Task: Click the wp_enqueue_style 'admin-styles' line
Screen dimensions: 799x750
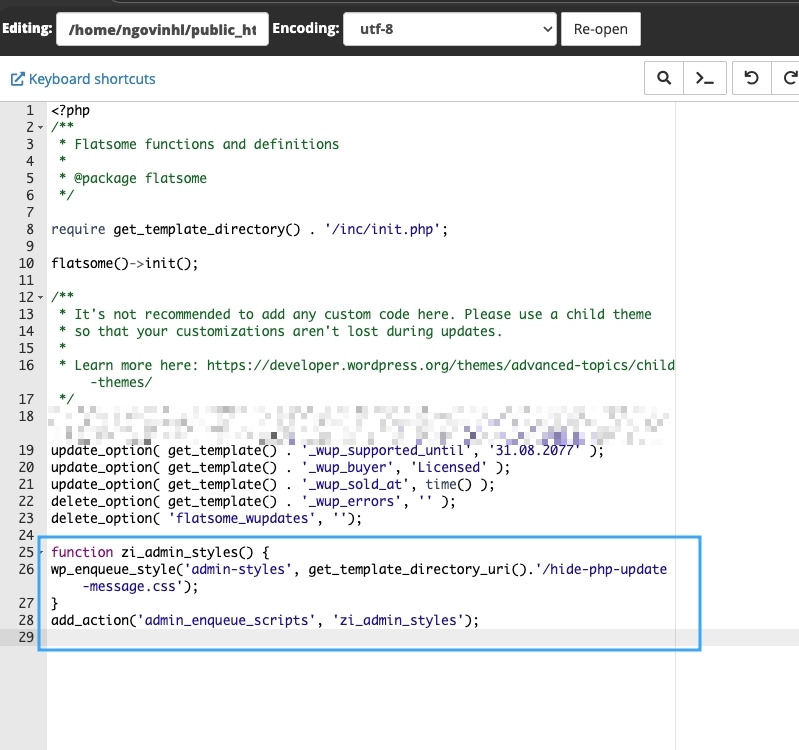Action: pyautogui.click(x=359, y=577)
